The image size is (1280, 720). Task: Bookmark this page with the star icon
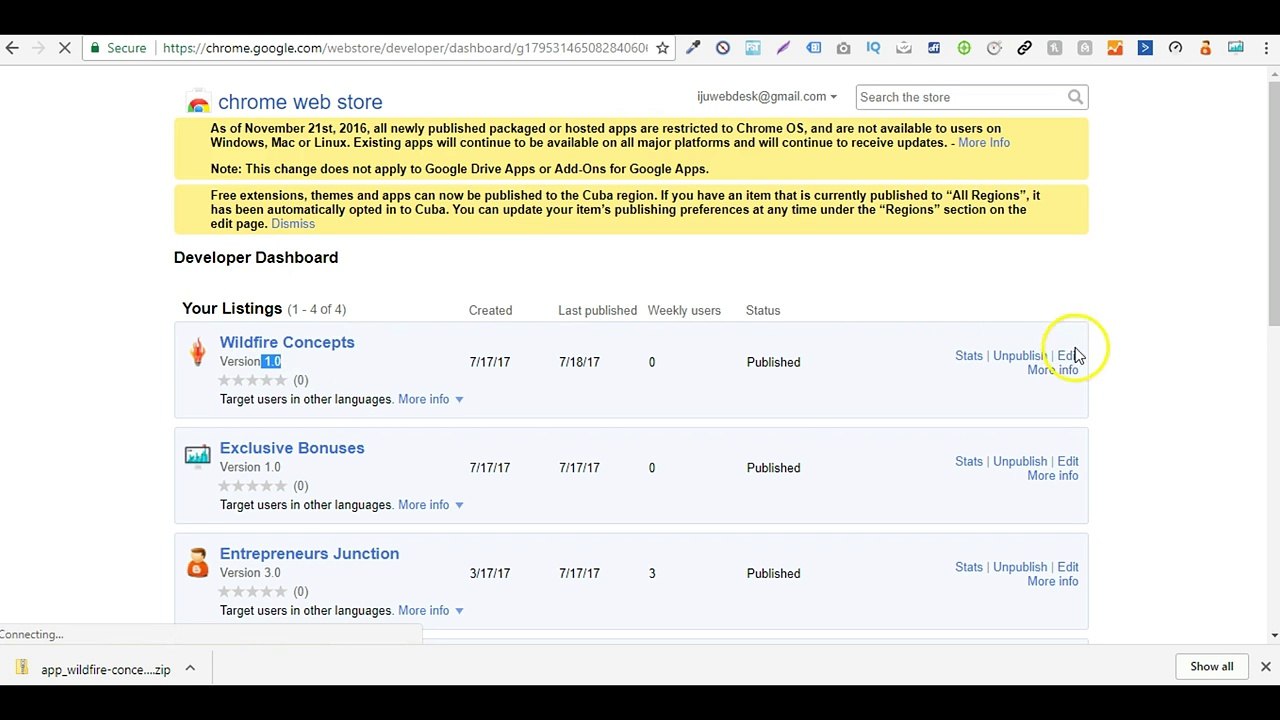[x=662, y=48]
